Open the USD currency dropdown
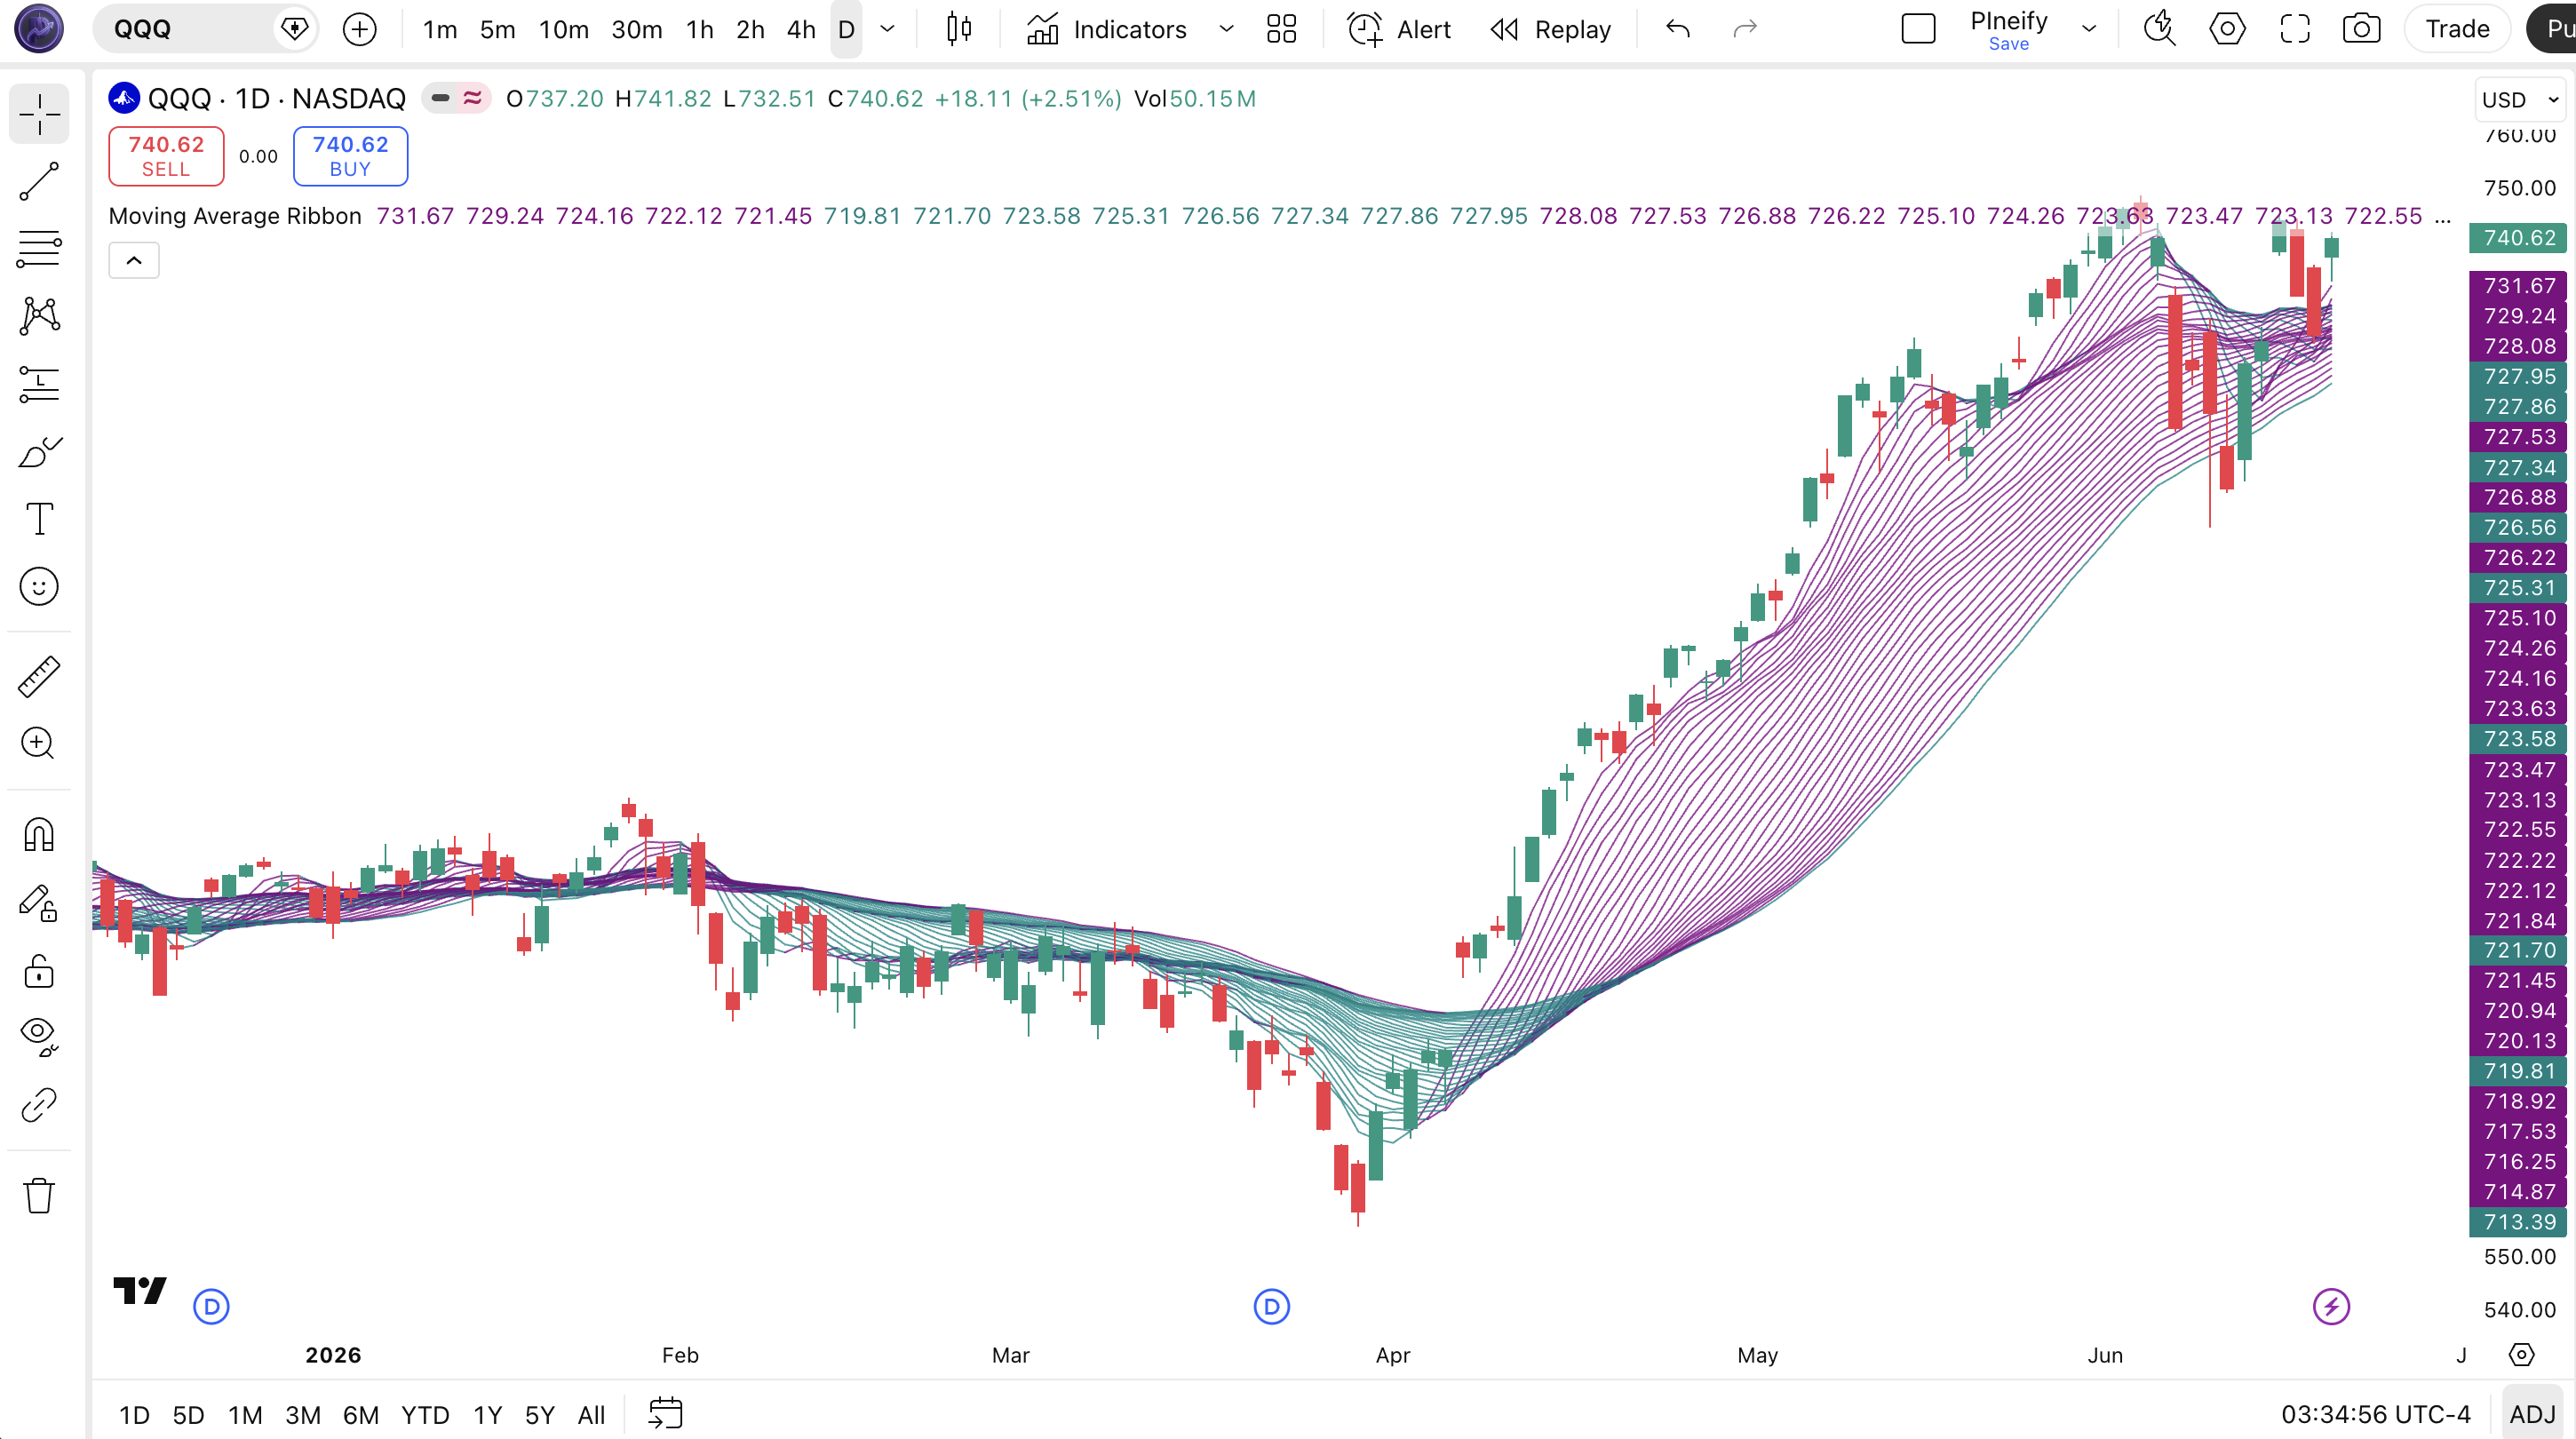The image size is (2576, 1439). pos(2519,100)
